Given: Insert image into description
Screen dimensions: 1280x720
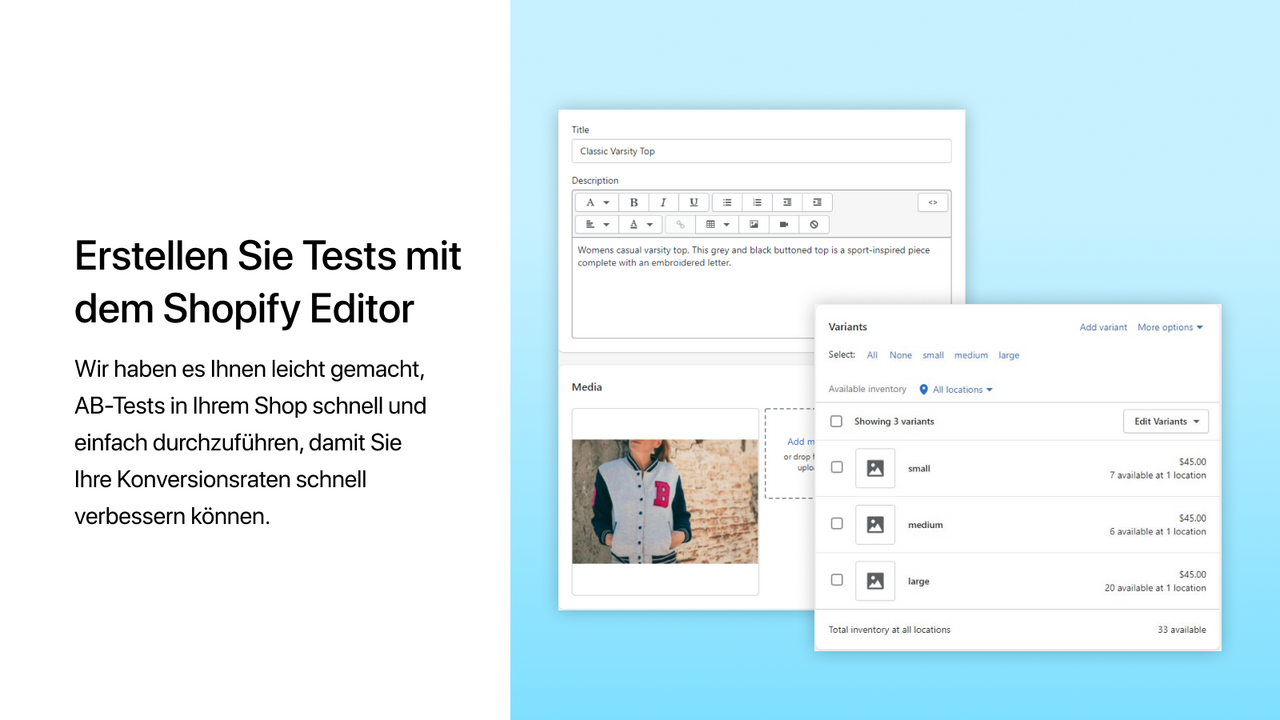Looking at the screenshot, I should (754, 225).
